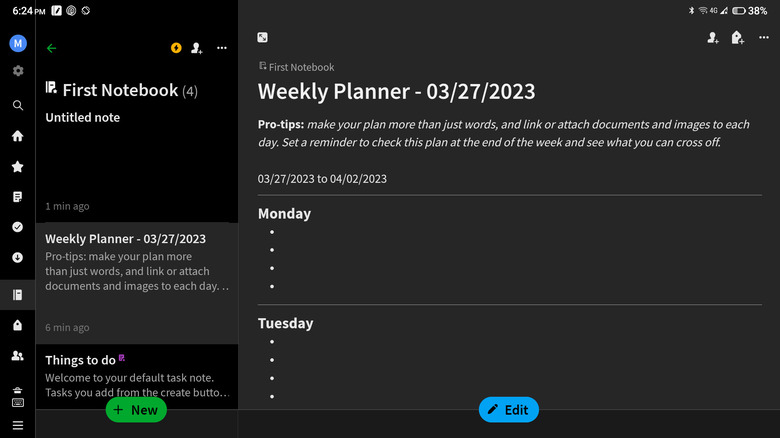Go to Home in the sidebar
The image size is (780, 438).
[18, 136]
